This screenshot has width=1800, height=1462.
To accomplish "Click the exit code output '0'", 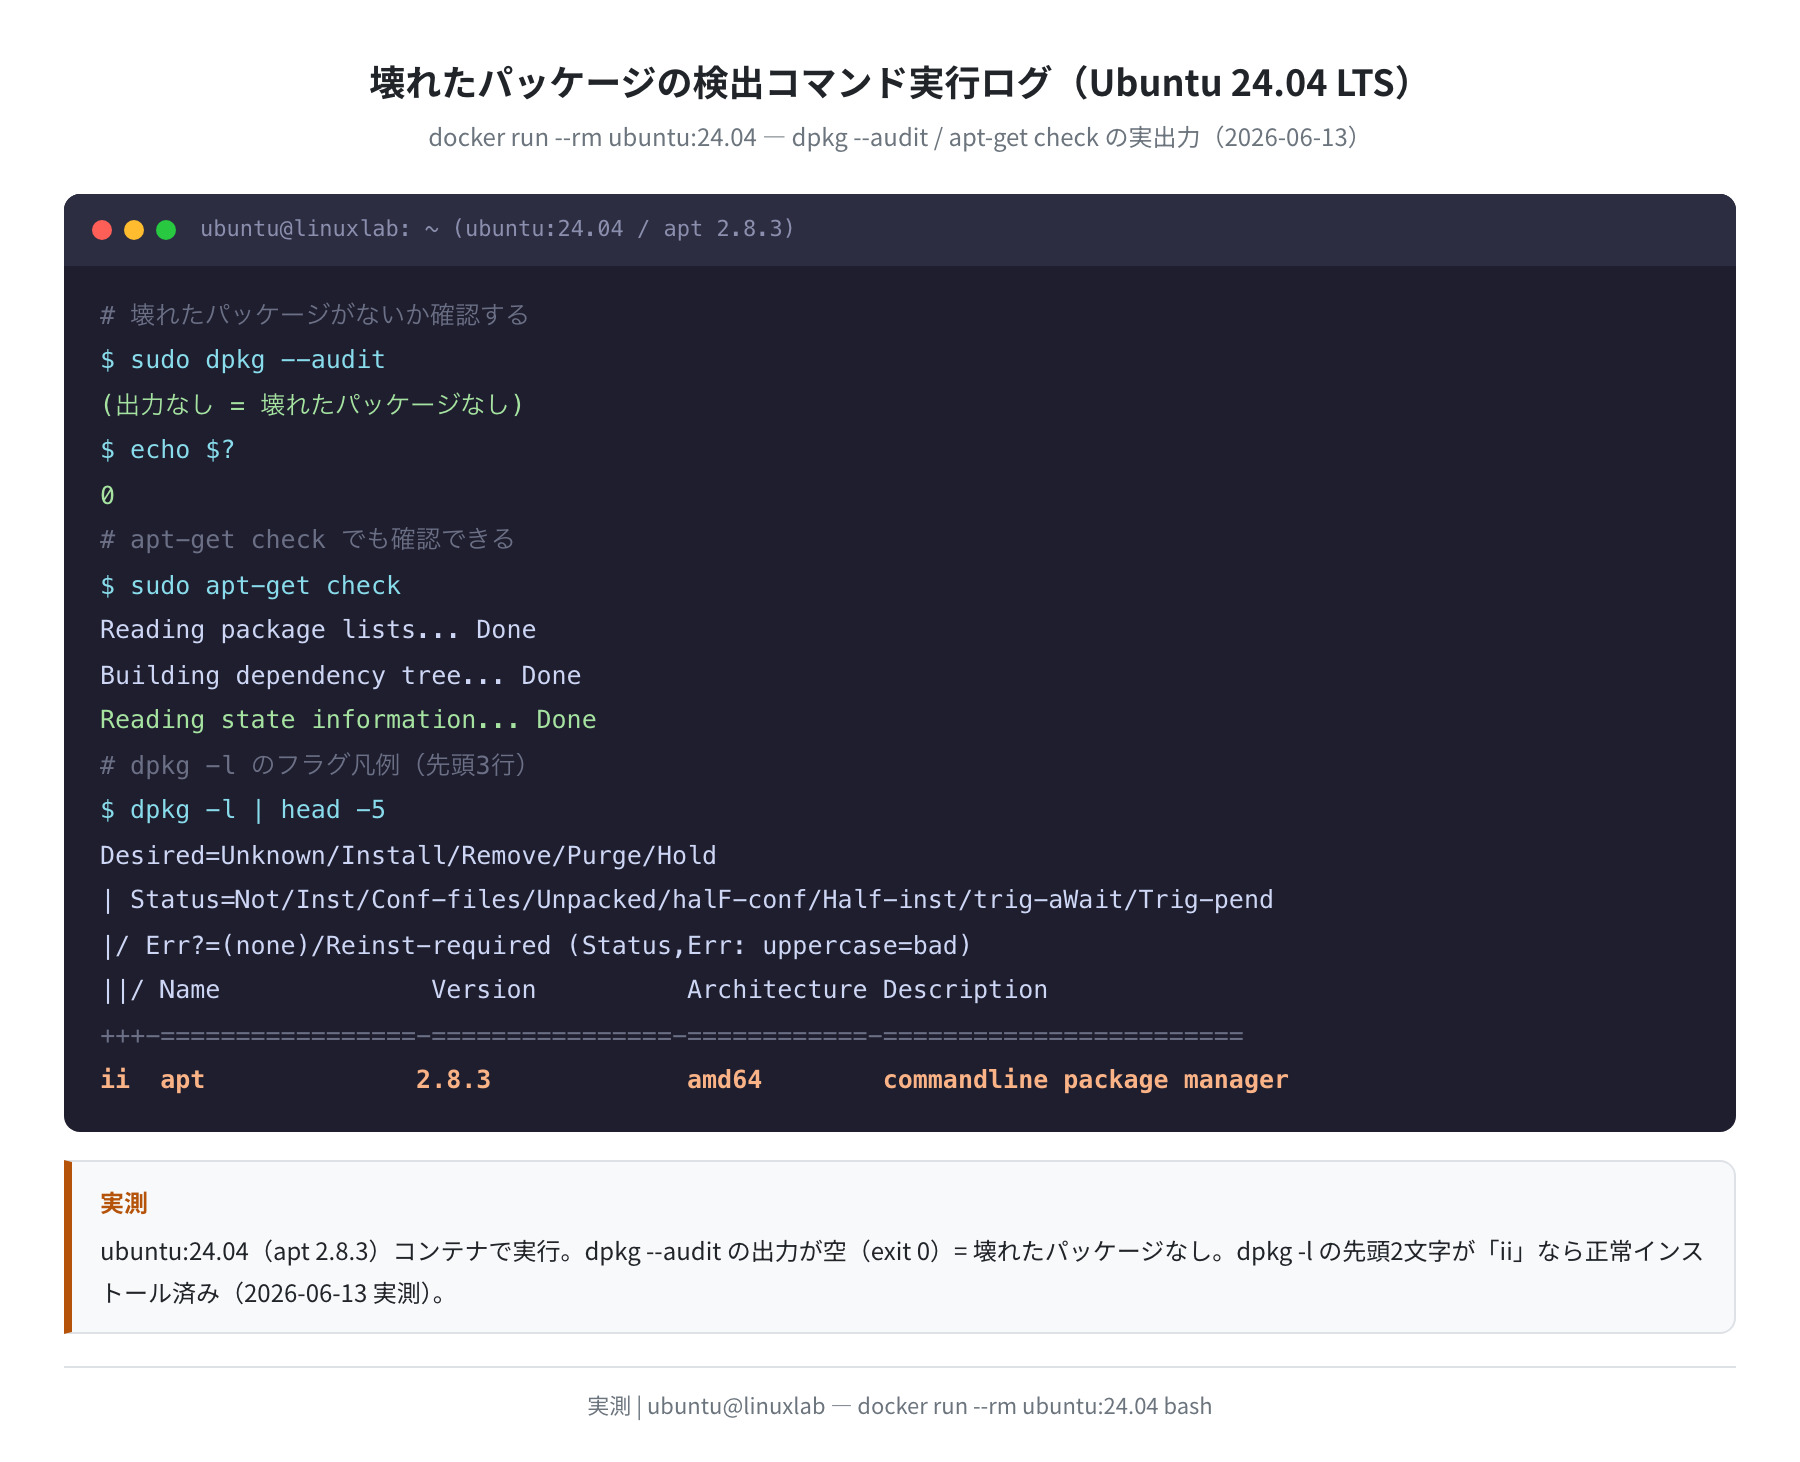I will click(x=107, y=495).
